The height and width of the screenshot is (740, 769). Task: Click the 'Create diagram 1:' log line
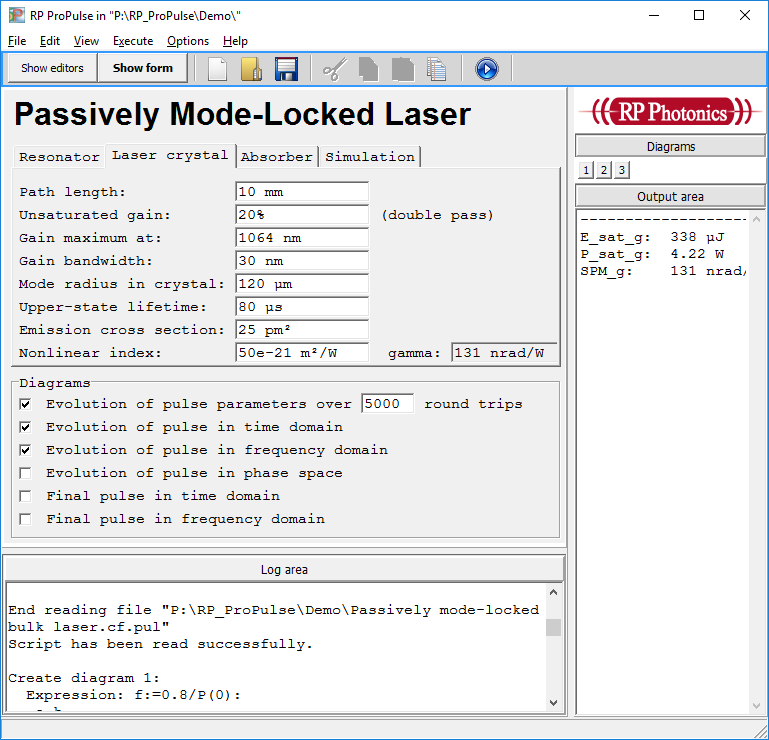coord(84,678)
